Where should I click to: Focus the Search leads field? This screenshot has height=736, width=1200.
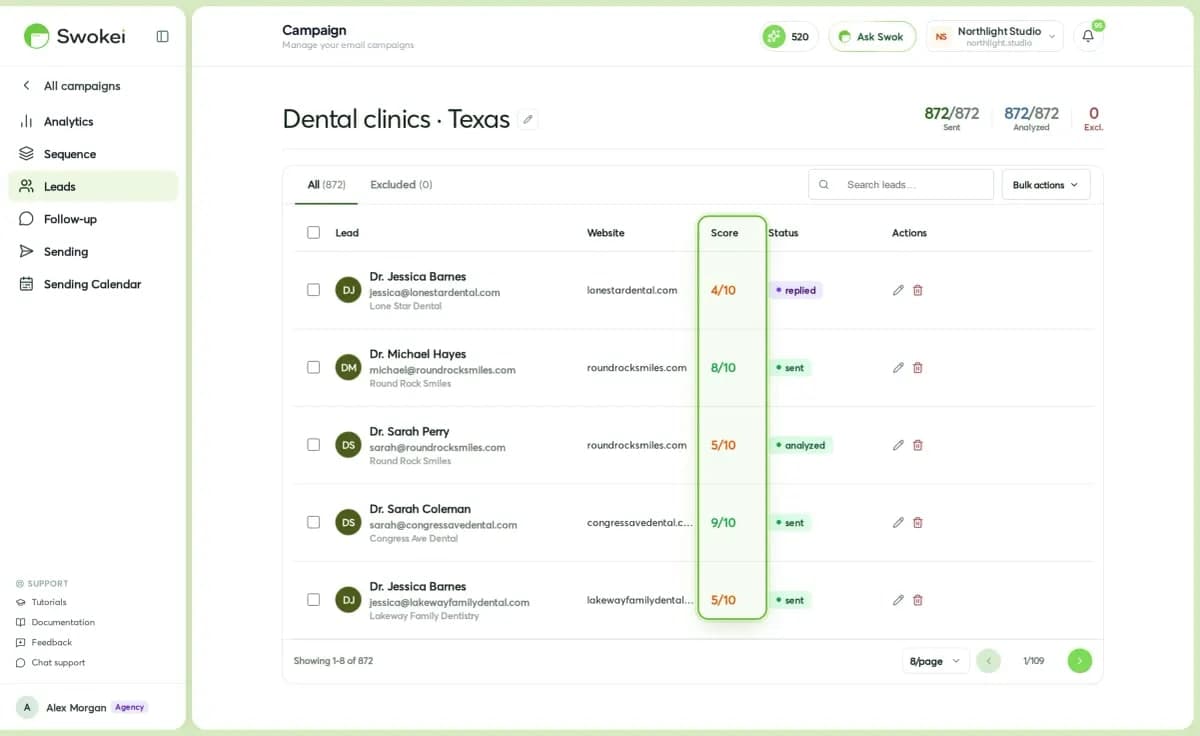pyautogui.click(x=901, y=185)
